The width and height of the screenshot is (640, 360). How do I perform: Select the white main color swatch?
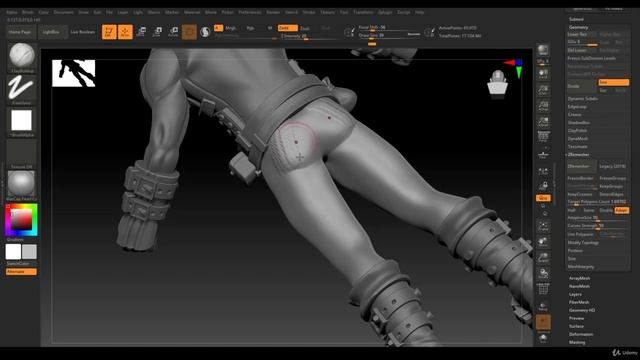[13, 252]
